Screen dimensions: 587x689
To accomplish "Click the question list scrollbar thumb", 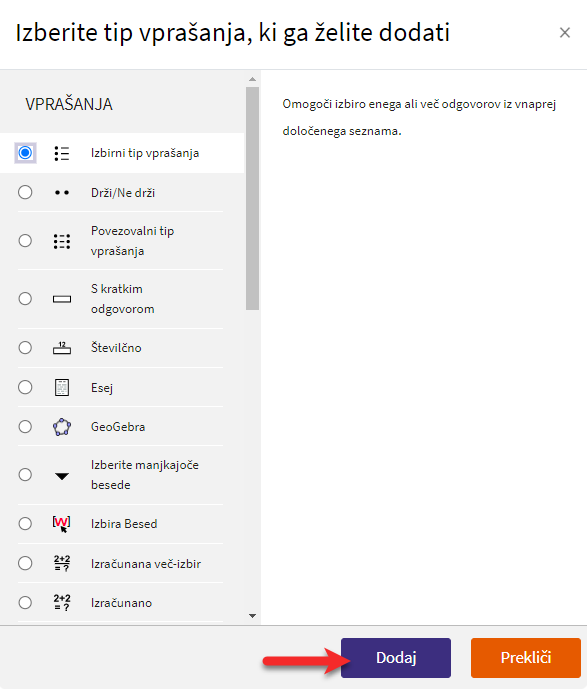I will click(x=252, y=199).
